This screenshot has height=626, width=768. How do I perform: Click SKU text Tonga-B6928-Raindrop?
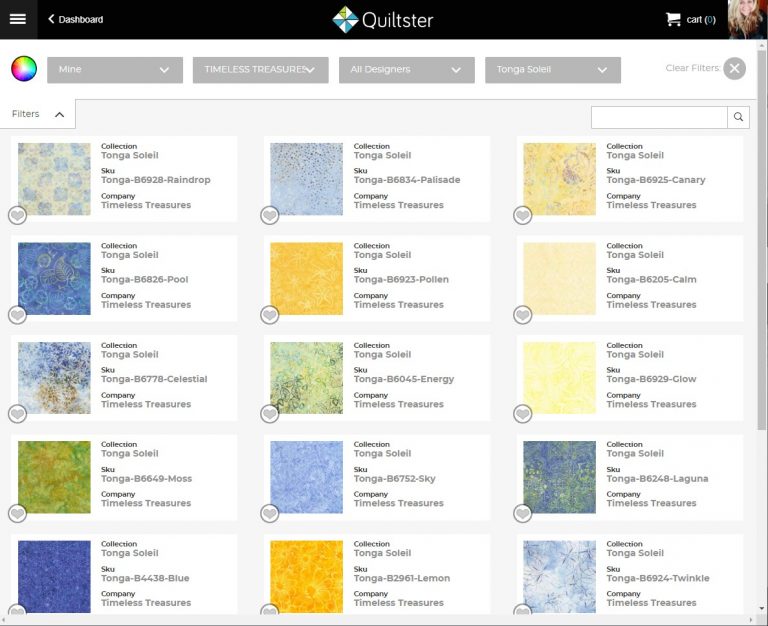(x=156, y=180)
